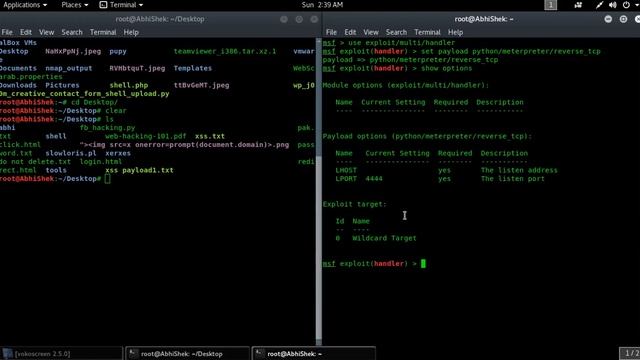Viewport: 640px width, 360px height.
Task: Click the 1/2 workspace switcher in bottom panel
Action: [x=630, y=353]
